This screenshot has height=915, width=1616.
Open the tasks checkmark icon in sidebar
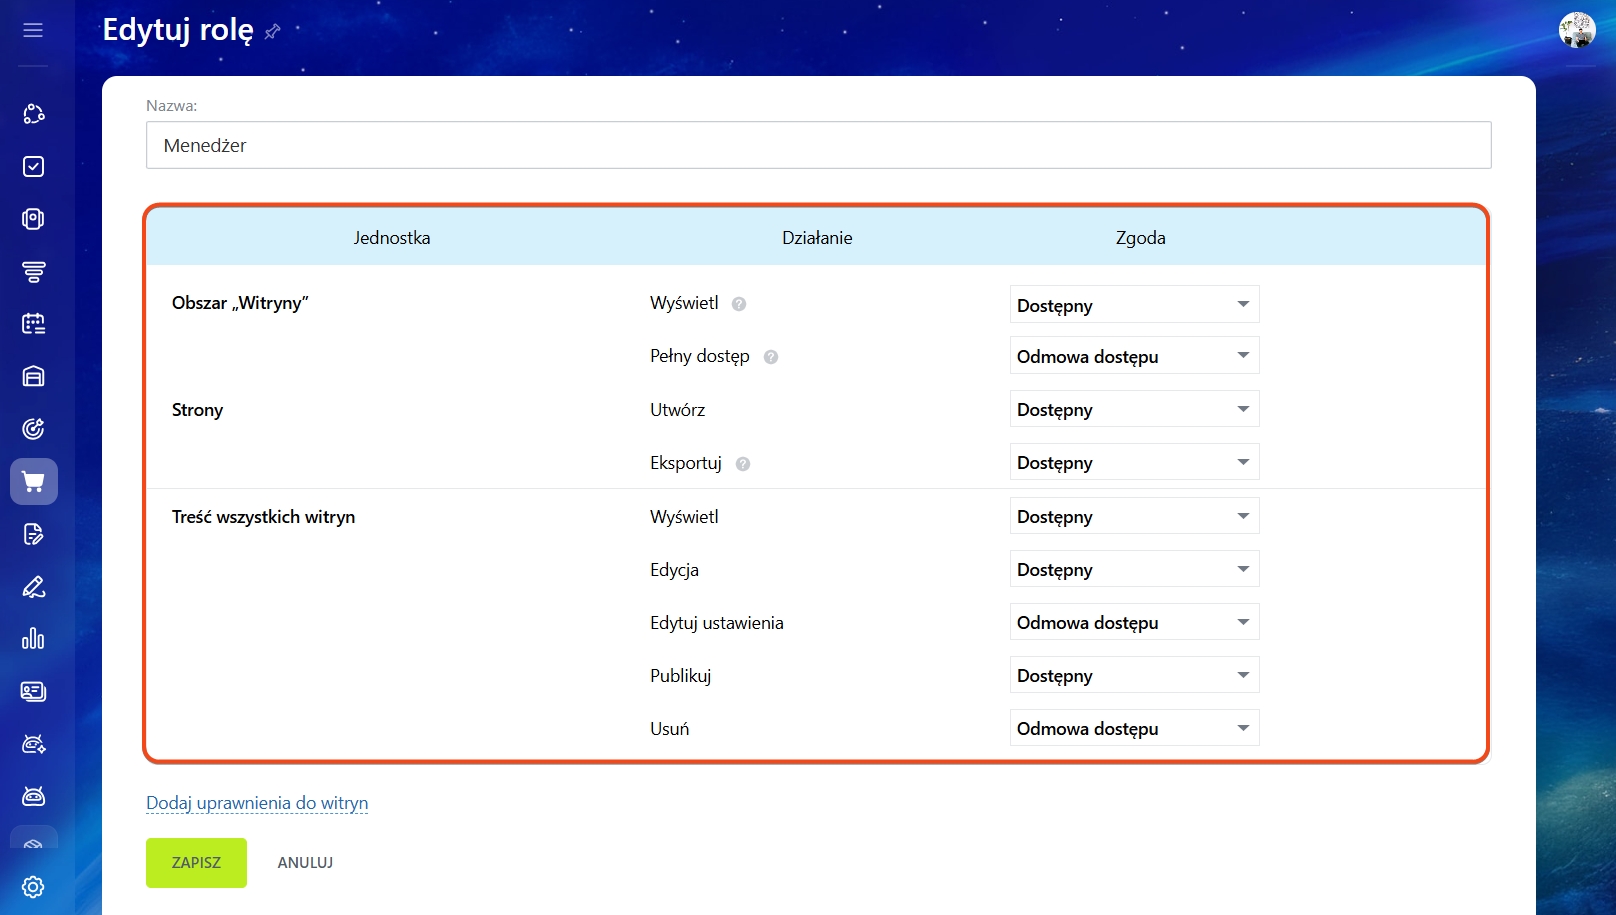33,166
